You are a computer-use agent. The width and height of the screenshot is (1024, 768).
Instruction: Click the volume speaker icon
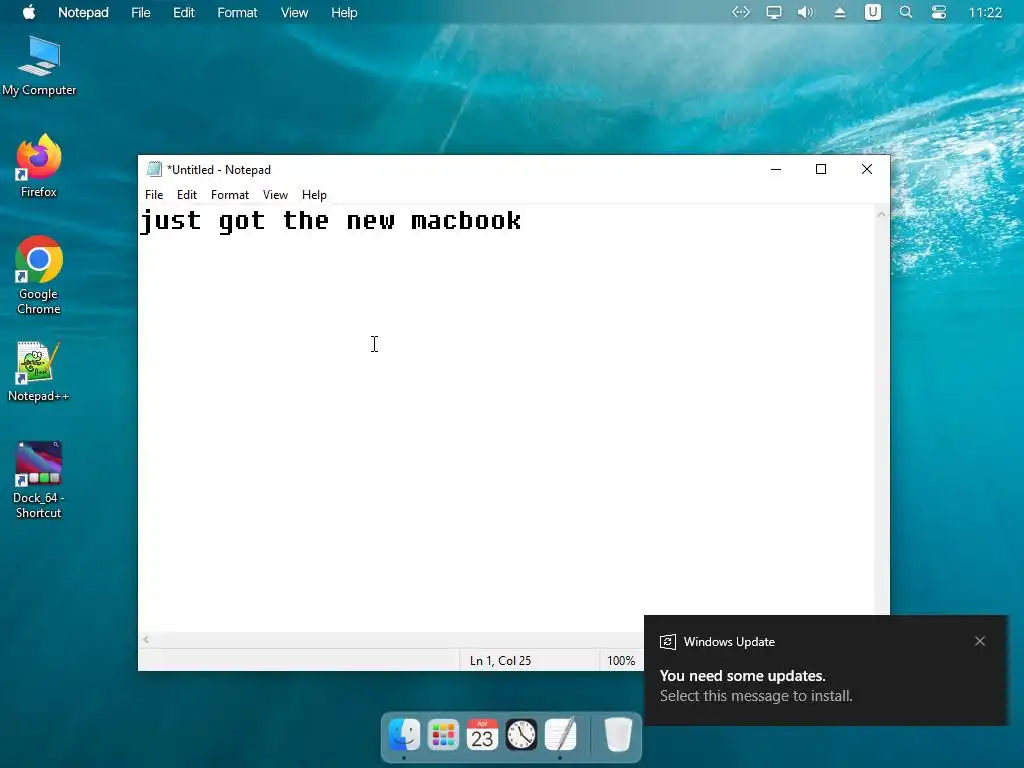pos(806,12)
